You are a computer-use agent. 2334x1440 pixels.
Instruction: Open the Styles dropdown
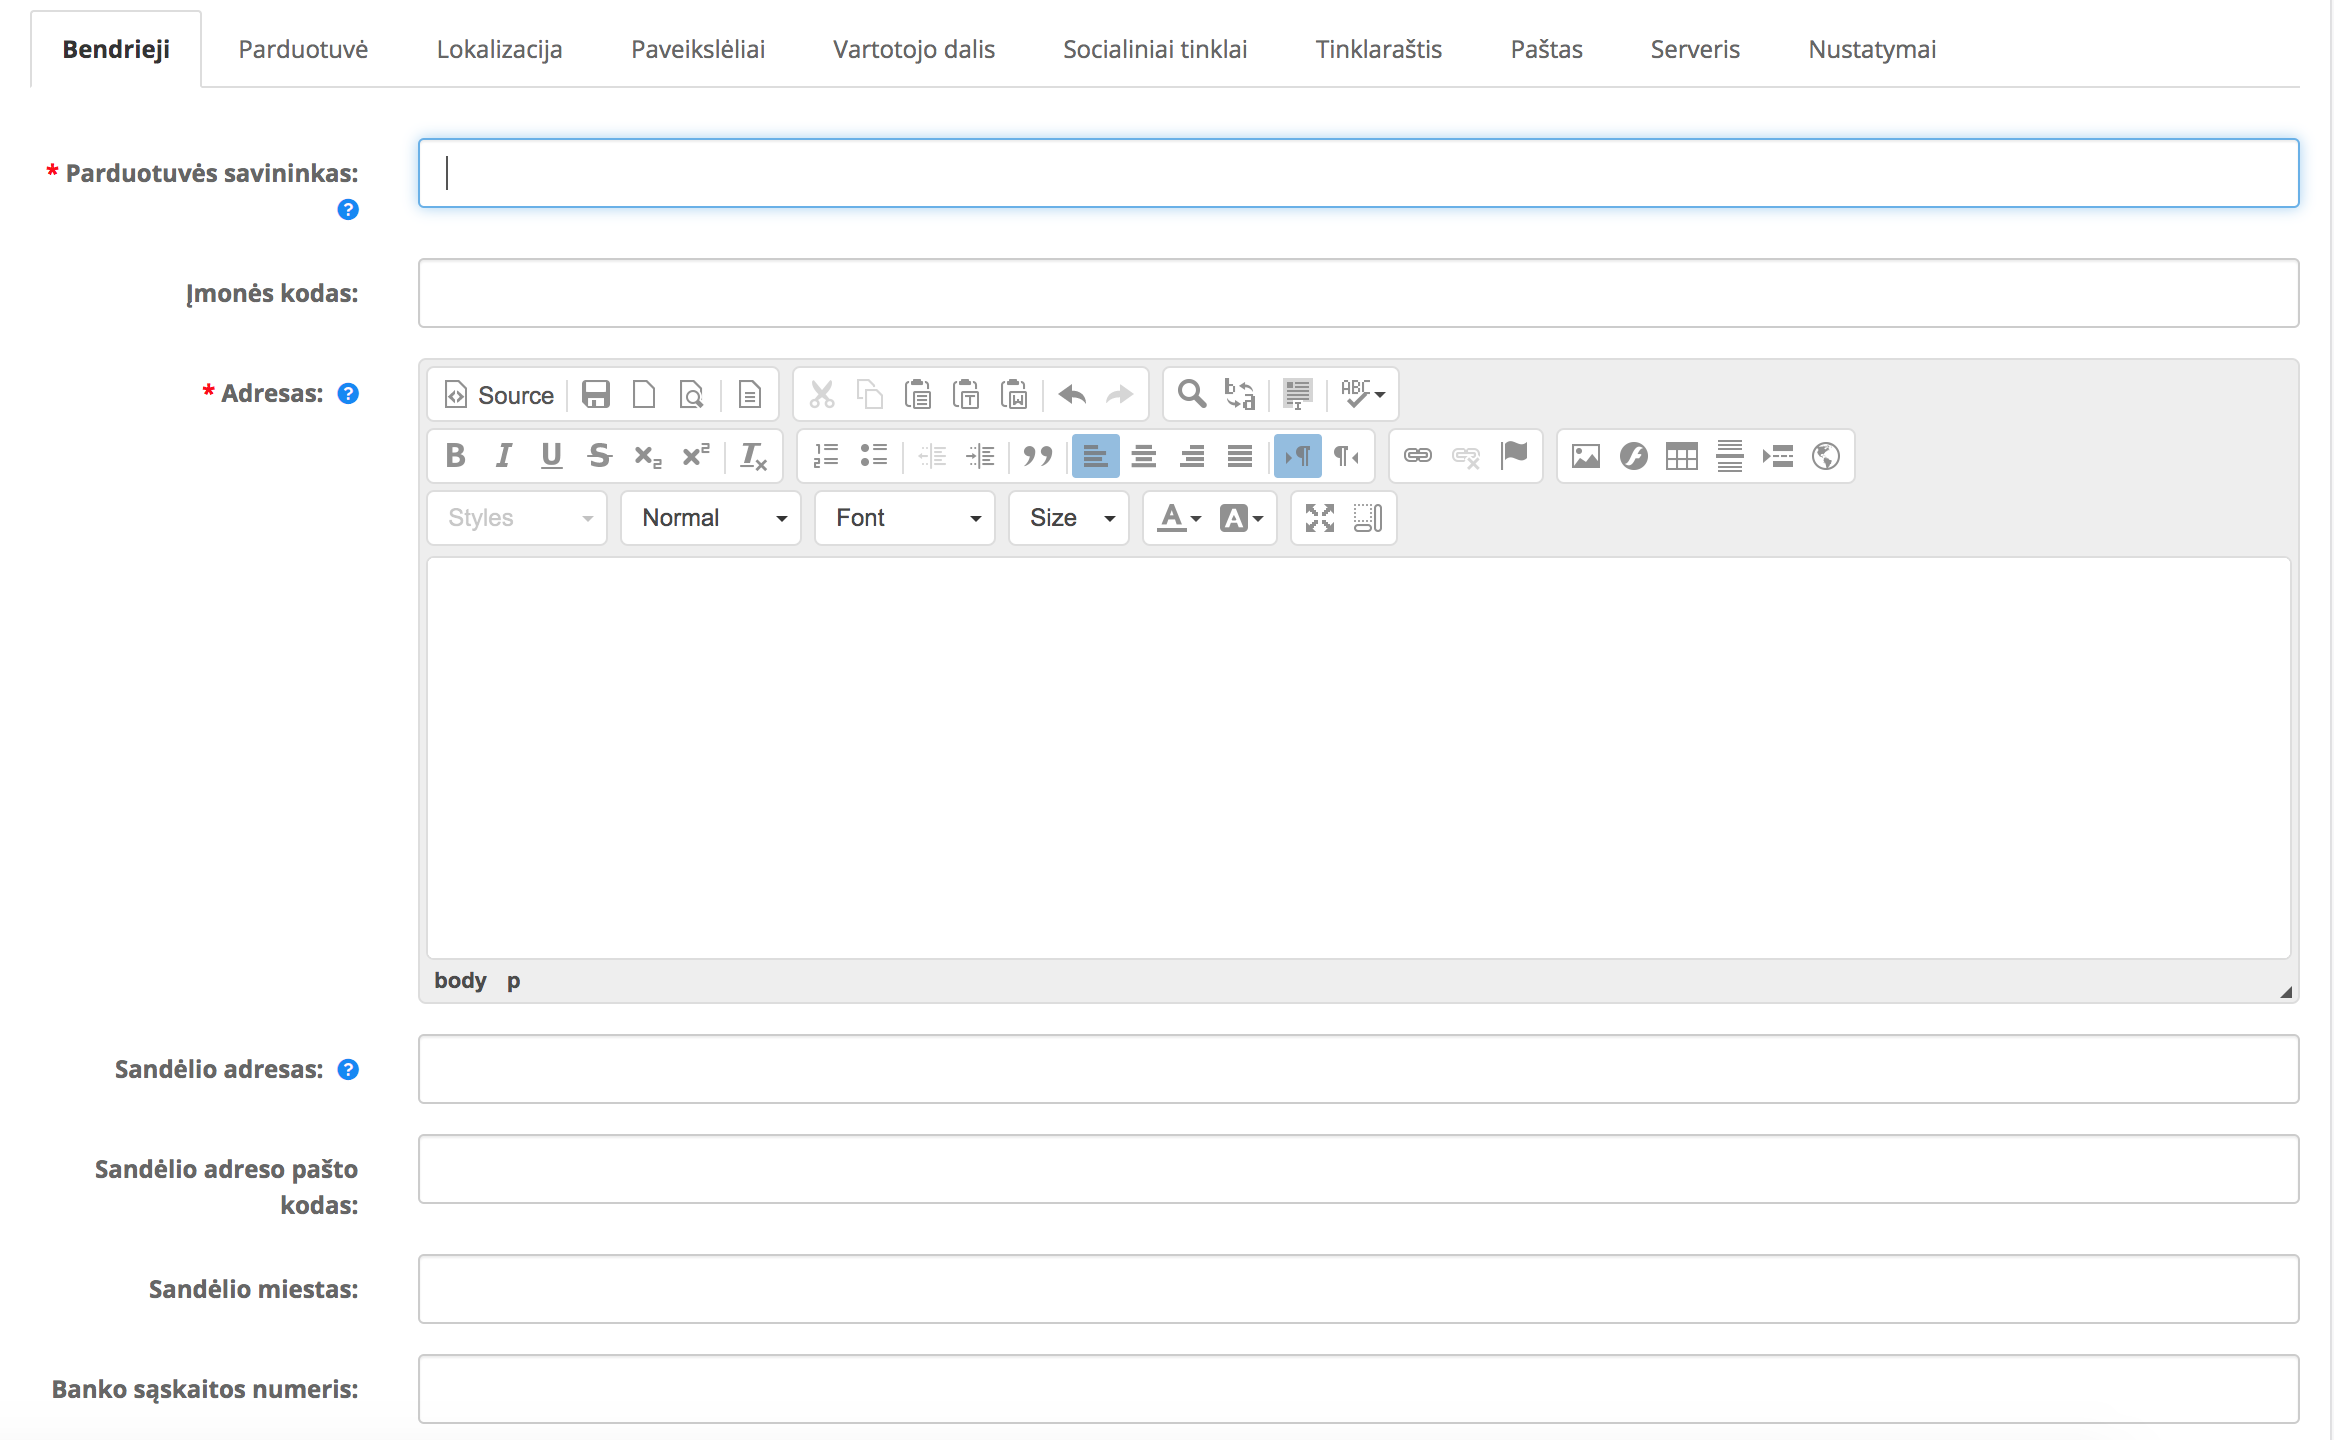tap(517, 518)
